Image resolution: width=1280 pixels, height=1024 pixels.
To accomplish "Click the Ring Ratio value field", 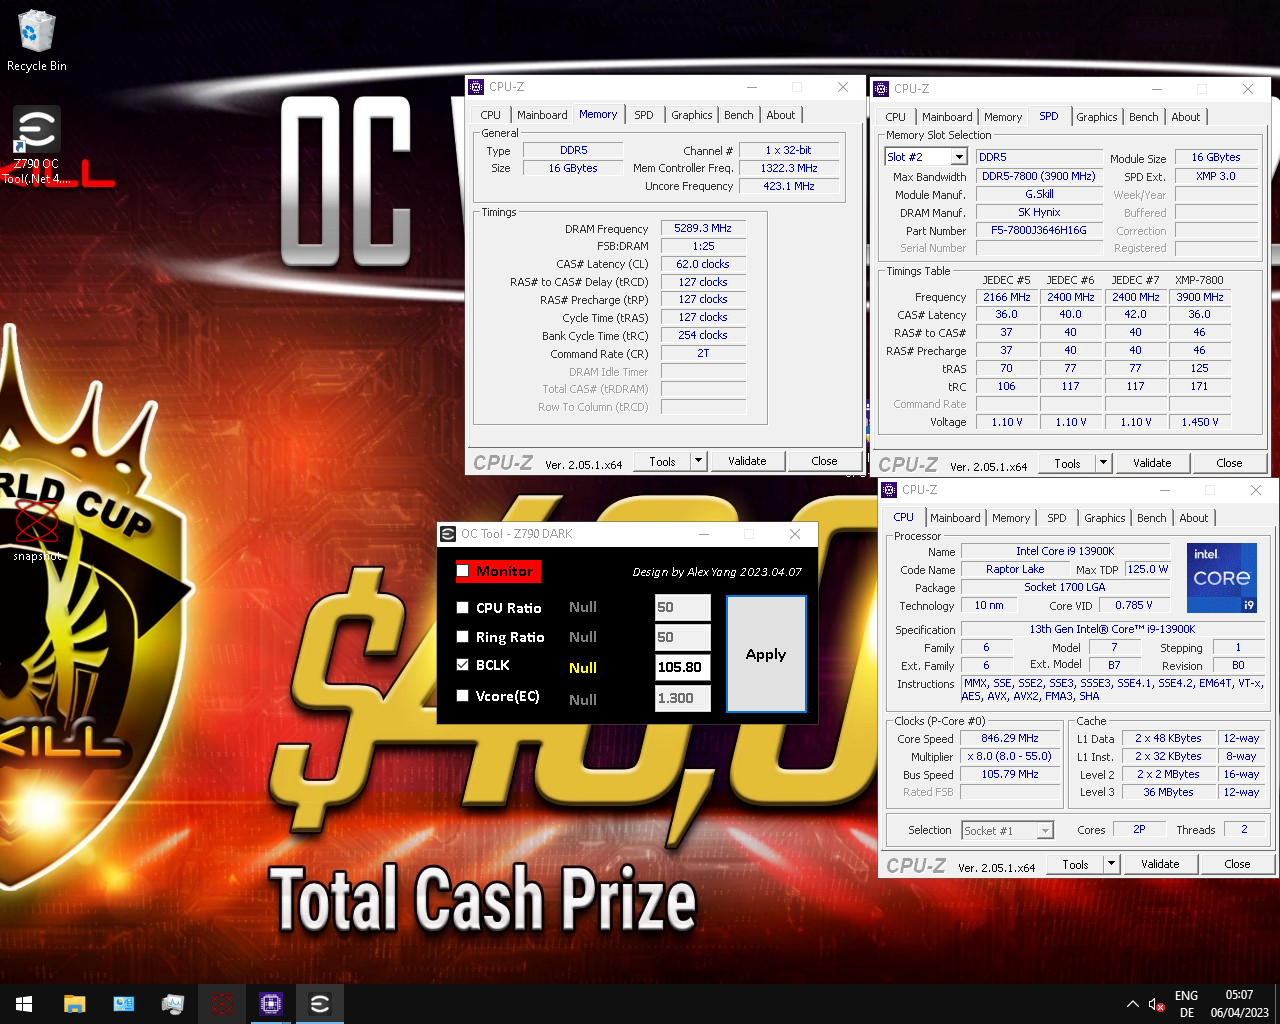I will 683,637.
